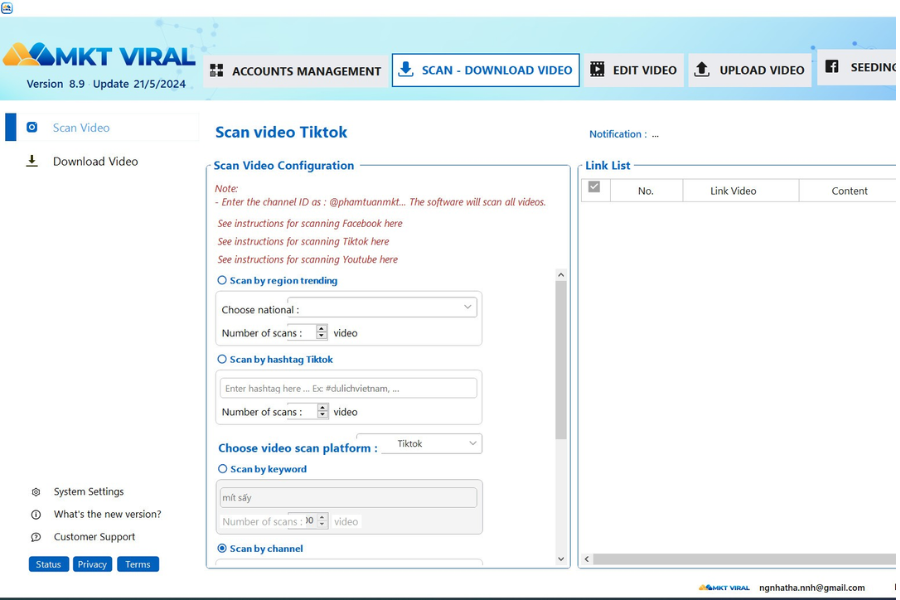The width and height of the screenshot is (900, 600).
Task: Open the Accounts Management tab
Action: (x=296, y=71)
